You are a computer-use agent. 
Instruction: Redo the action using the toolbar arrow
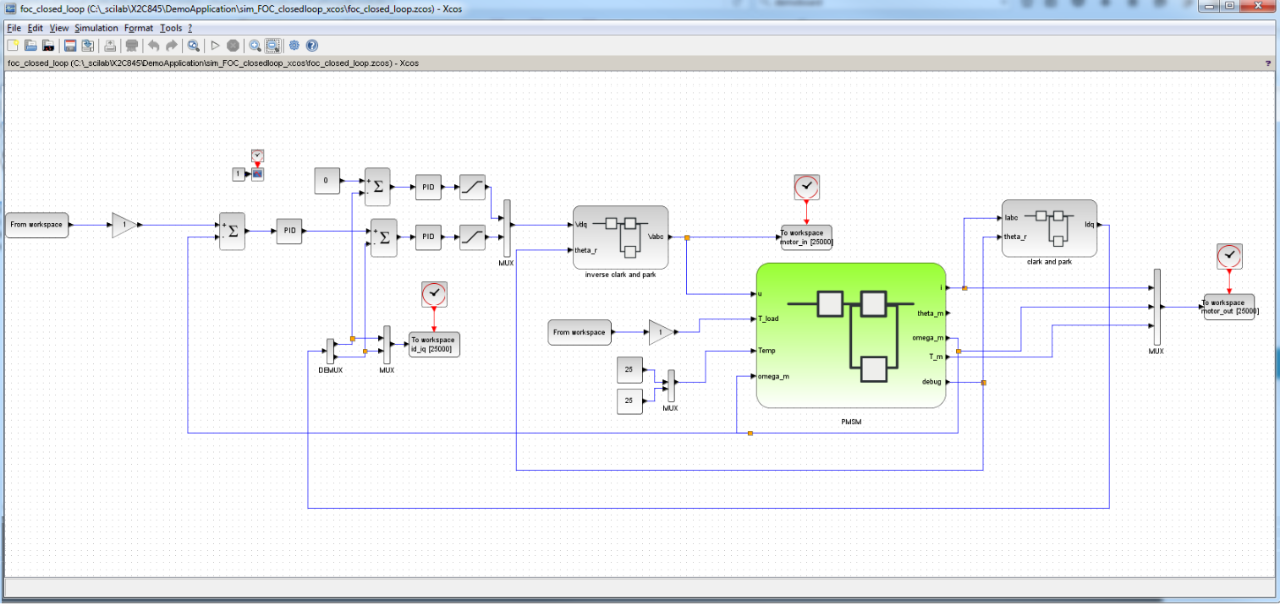(171, 45)
